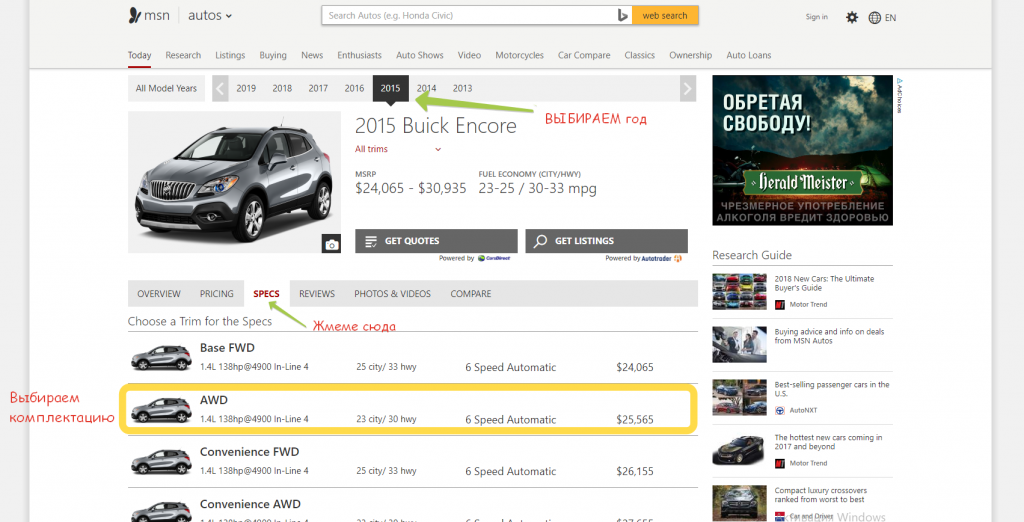Screen dimensions: 1024x522
Task: Open hottest new cars coming article
Action: [x=828, y=442]
